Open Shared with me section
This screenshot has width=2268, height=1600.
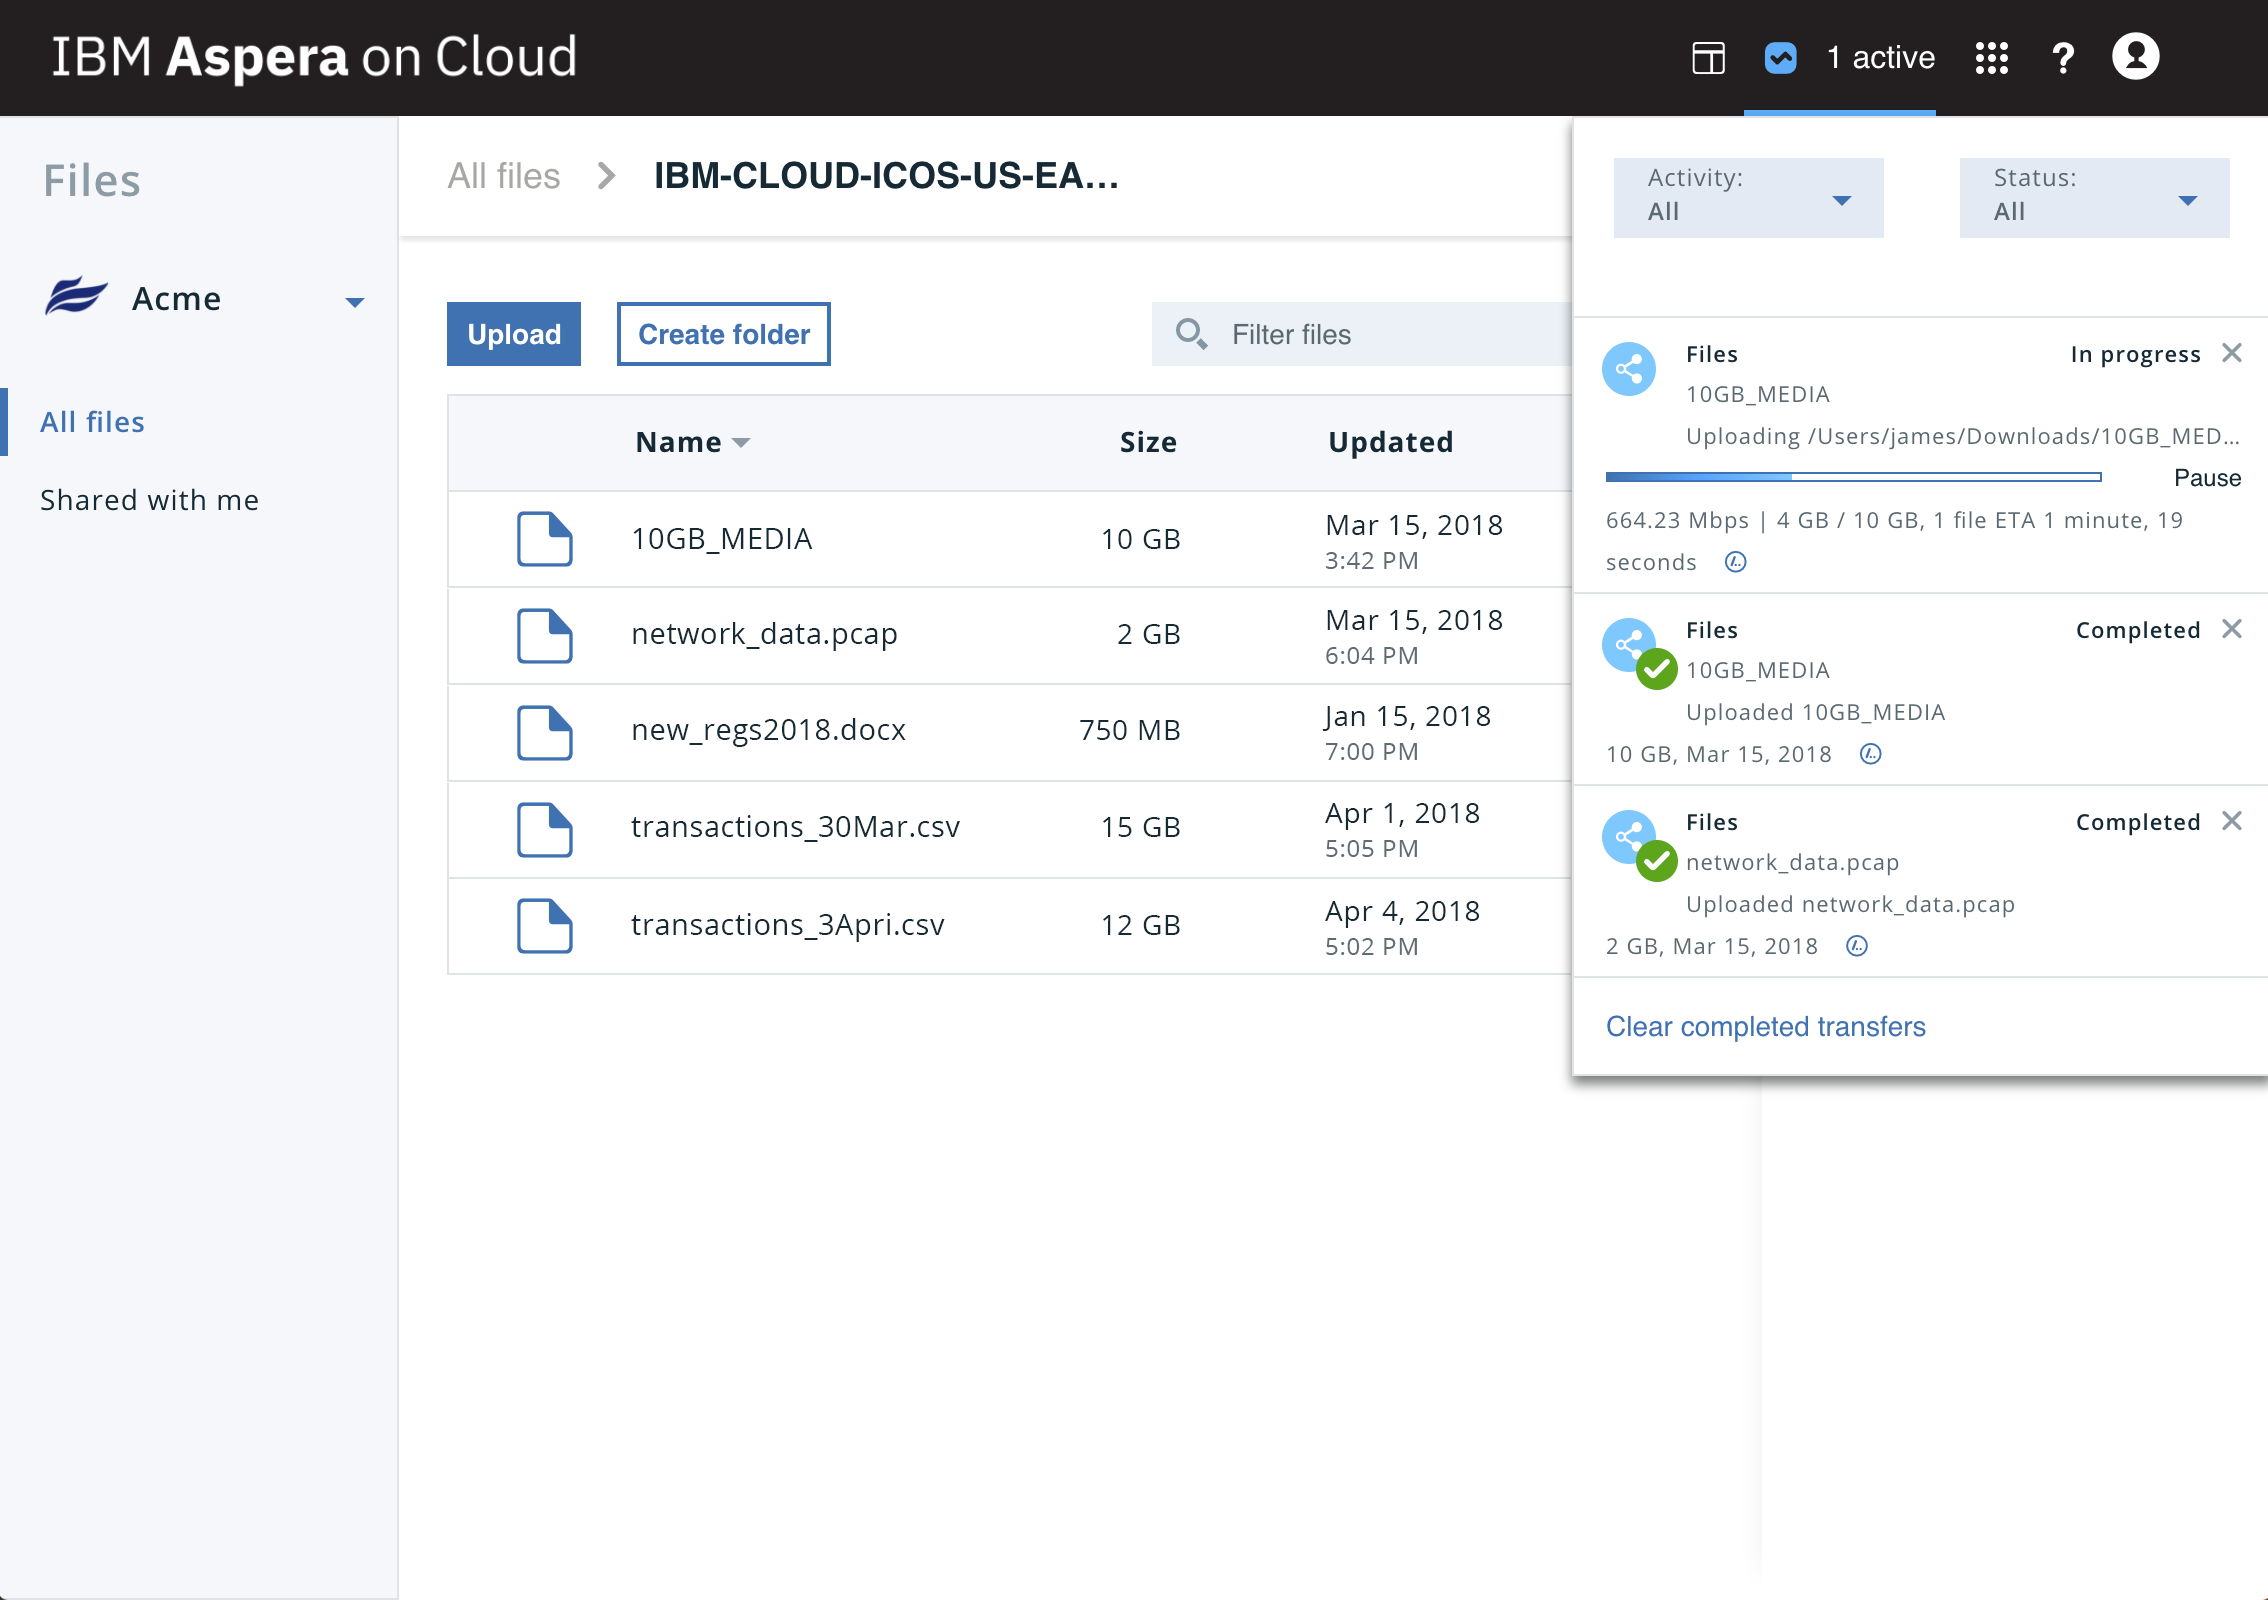tap(149, 499)
